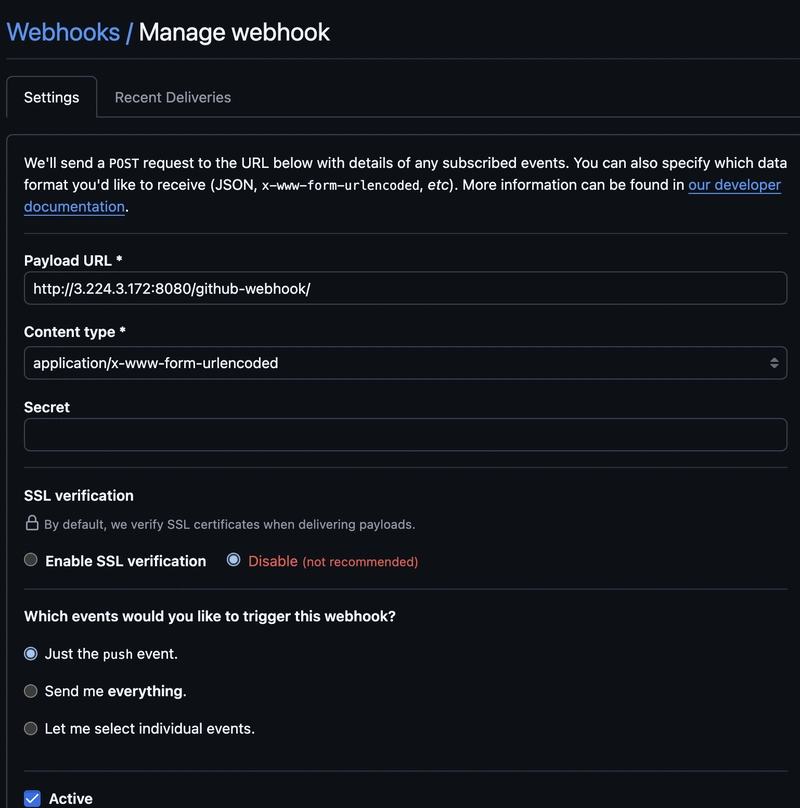This screenshot has width=800, height=808.
Task: Click the lock icon under SSL verification
Action: point(32,523)
